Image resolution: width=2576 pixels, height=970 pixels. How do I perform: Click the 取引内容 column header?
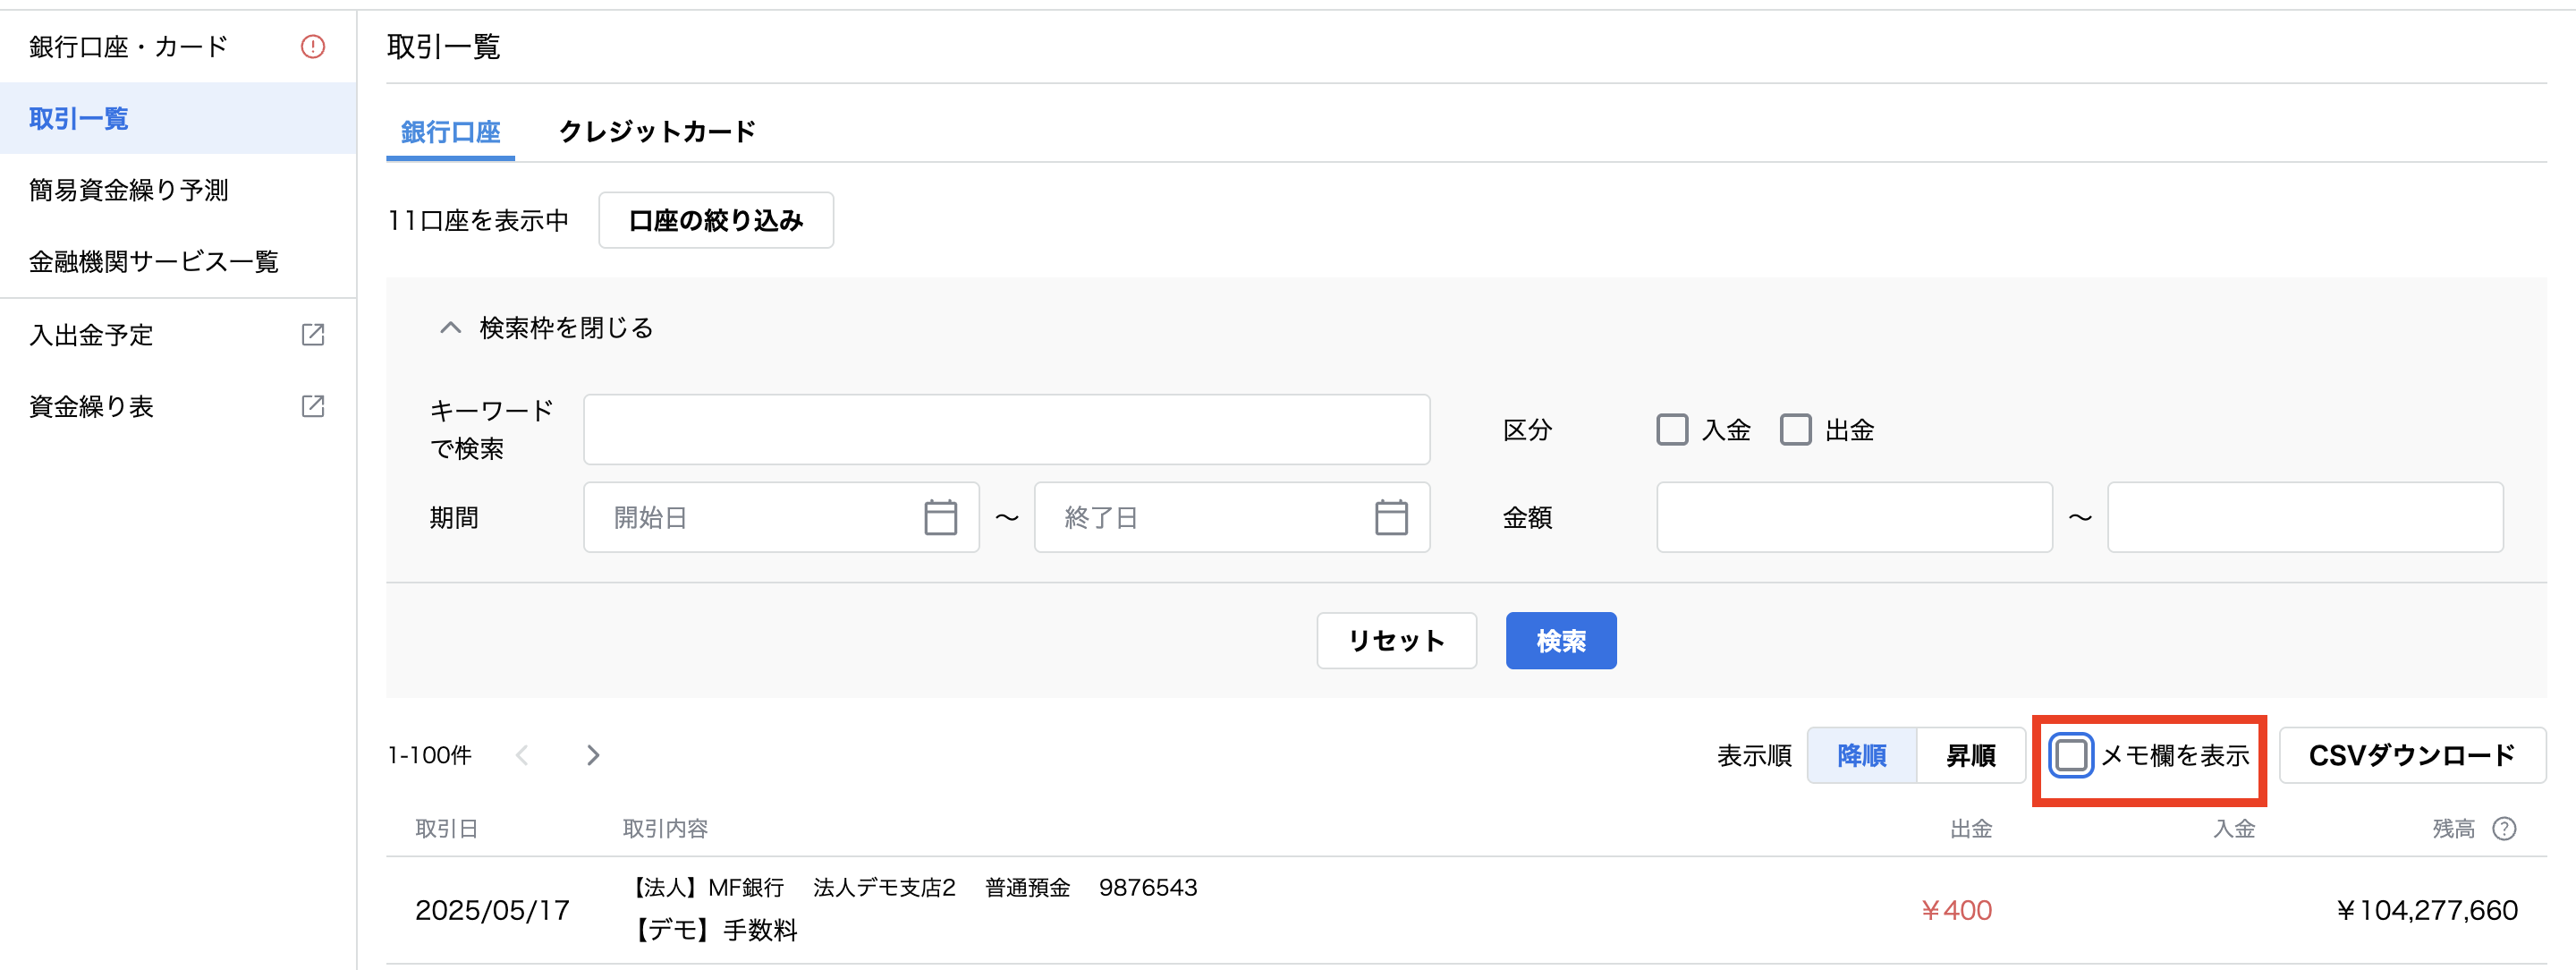pos(665,829)
